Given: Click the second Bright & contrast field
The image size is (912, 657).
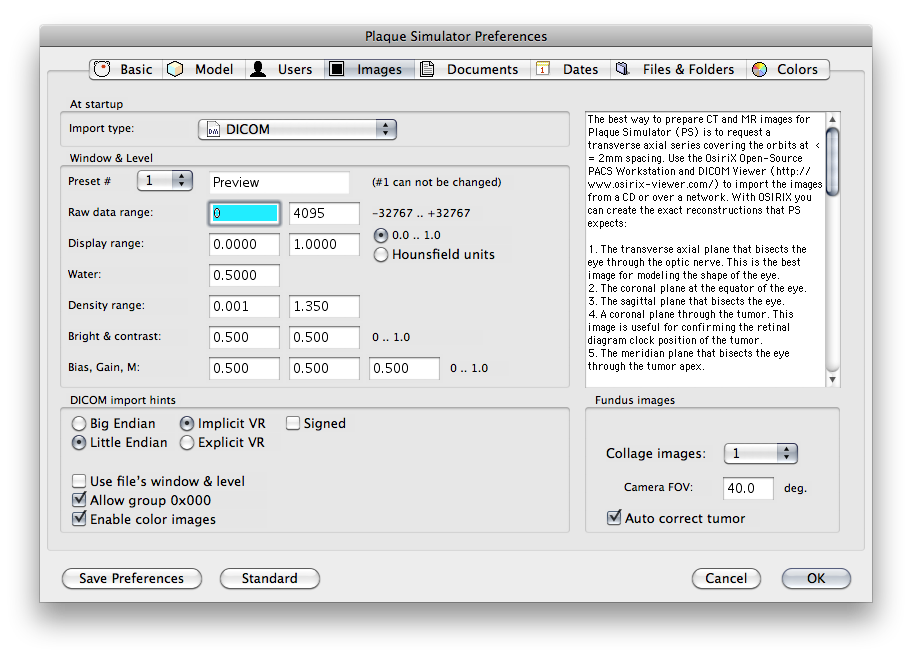Looking at the screenshot, I should tap(324, 337).
